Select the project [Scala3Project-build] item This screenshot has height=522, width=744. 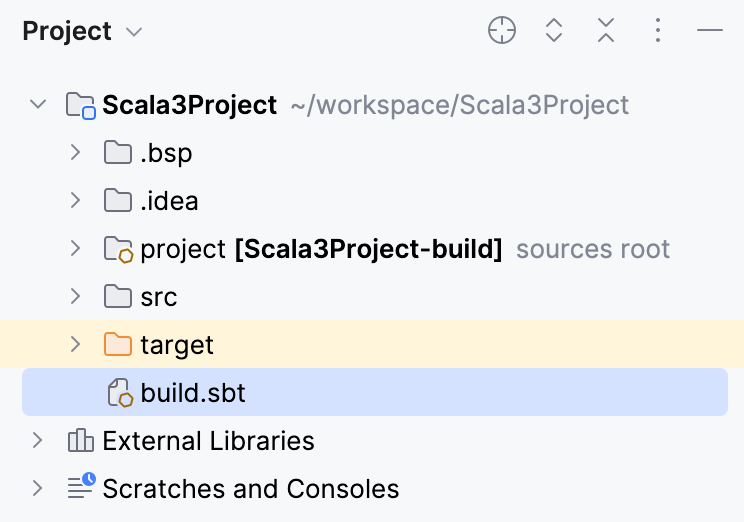tap(320, 249)
